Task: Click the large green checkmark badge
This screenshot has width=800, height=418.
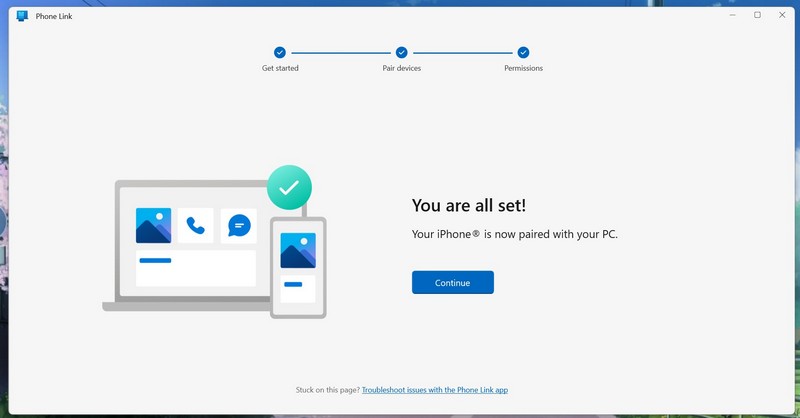Action: pyautogui.click(x=289, y=187)
